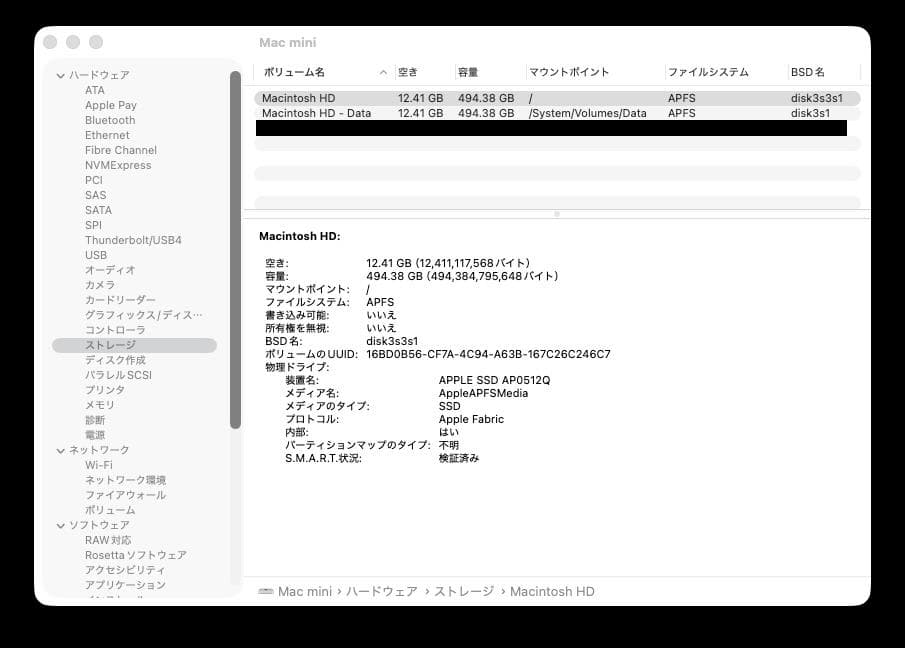The width and height of the screenshot is (905, 648).
Task: Collapse the ハードウェア section in the sidebar
Action: (62, 75)
